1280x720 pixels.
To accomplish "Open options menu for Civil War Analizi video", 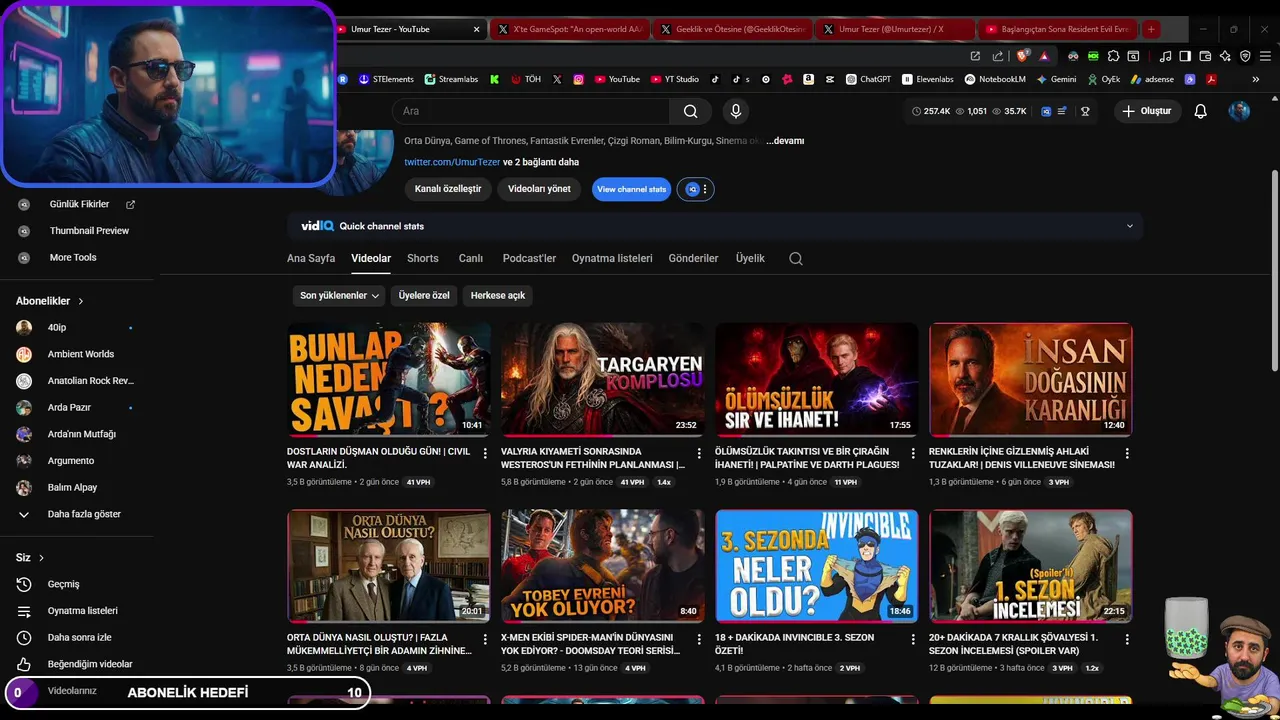I will pyautogui.click(x=485, y=453).
